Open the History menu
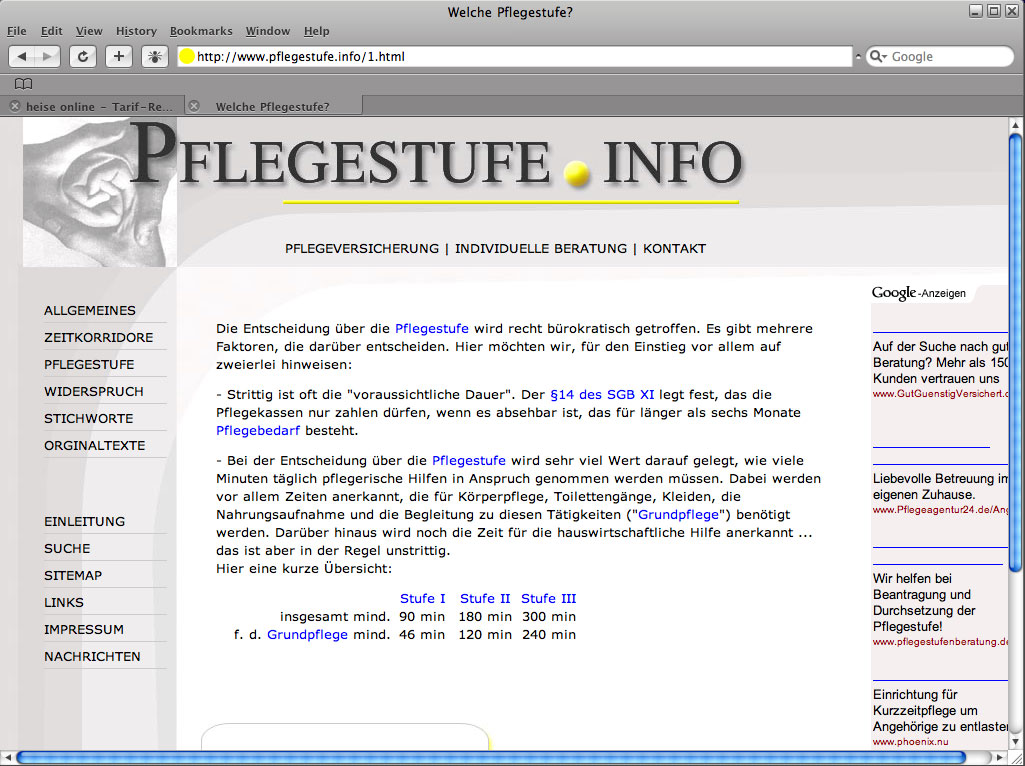 click(136, 31)
